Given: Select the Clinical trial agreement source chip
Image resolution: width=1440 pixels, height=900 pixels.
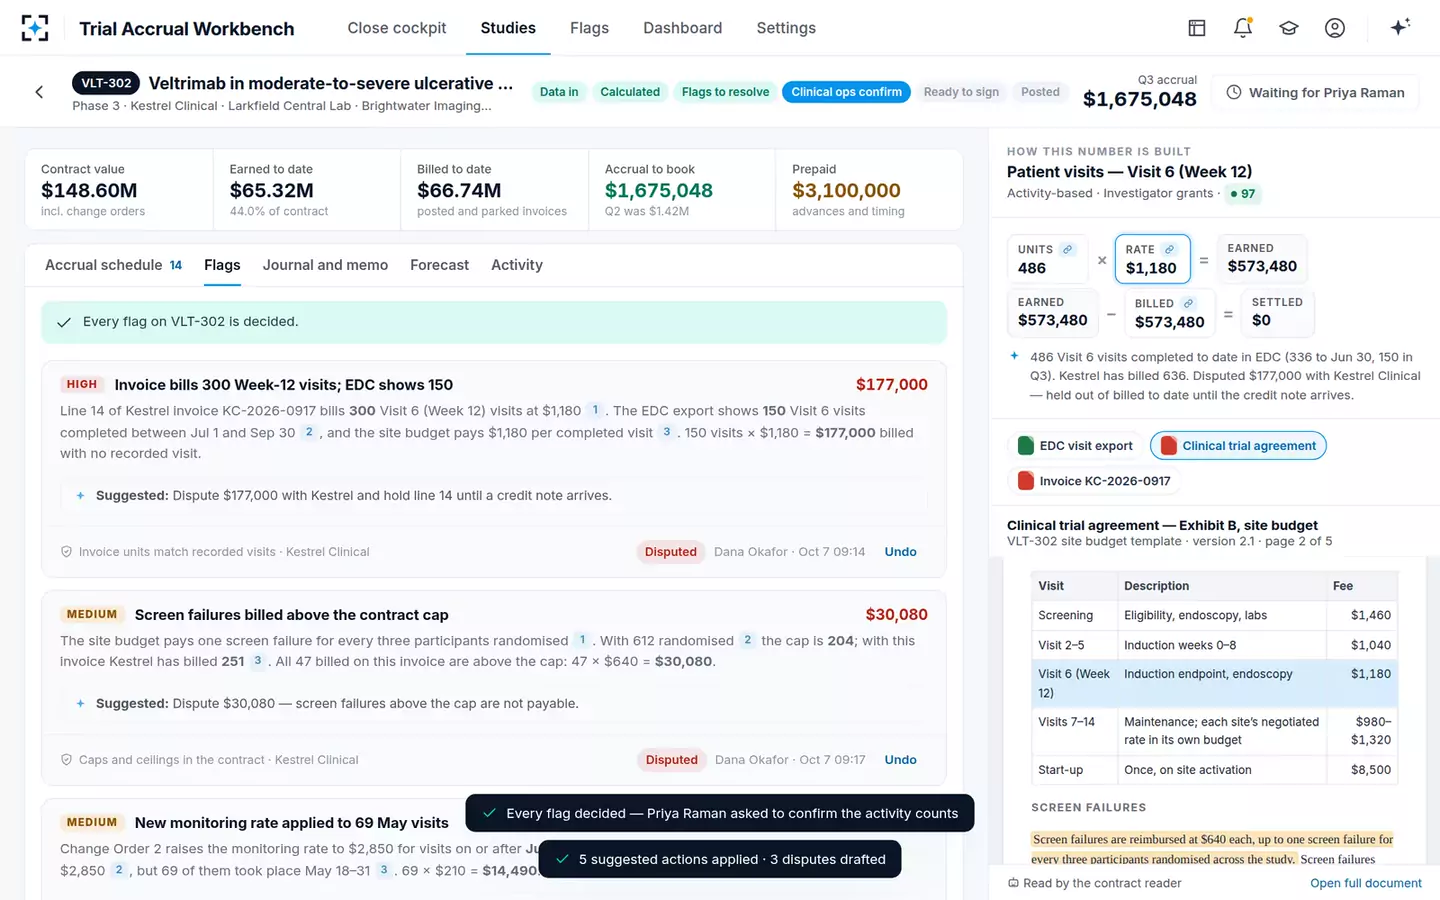Looking at the screenshot, I should pos(1238,446).
